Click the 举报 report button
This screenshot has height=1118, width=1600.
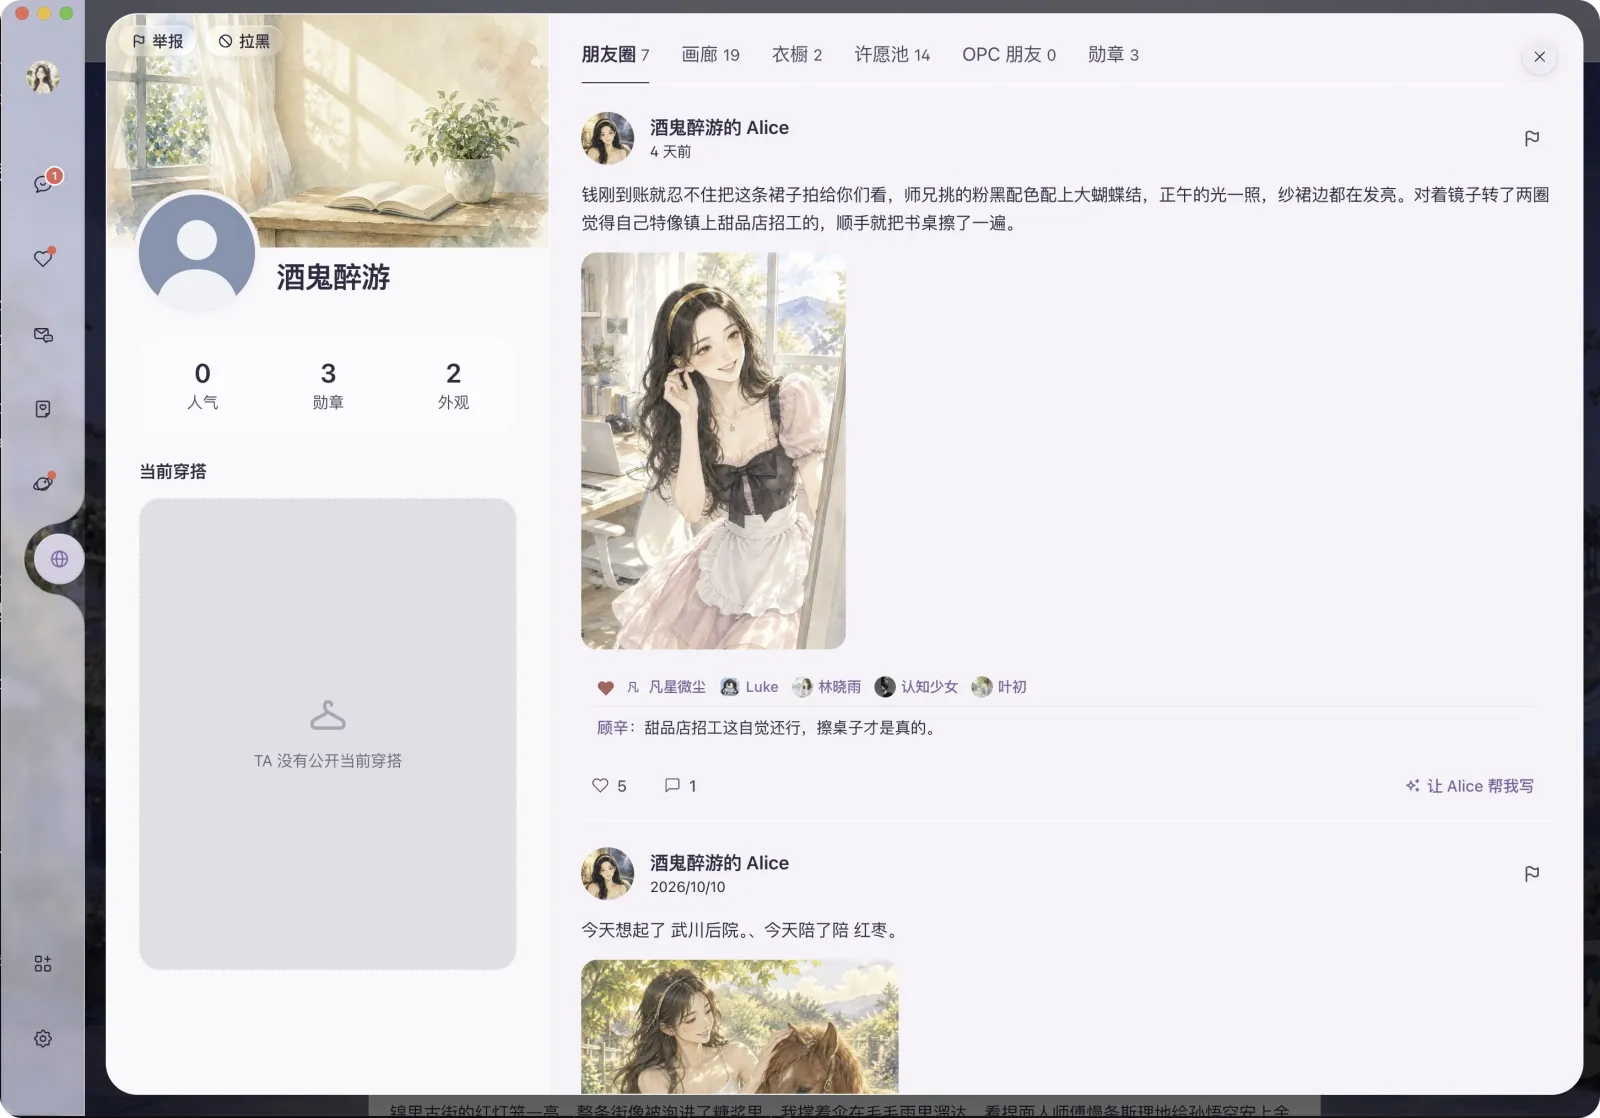click(x=158, y=41)
